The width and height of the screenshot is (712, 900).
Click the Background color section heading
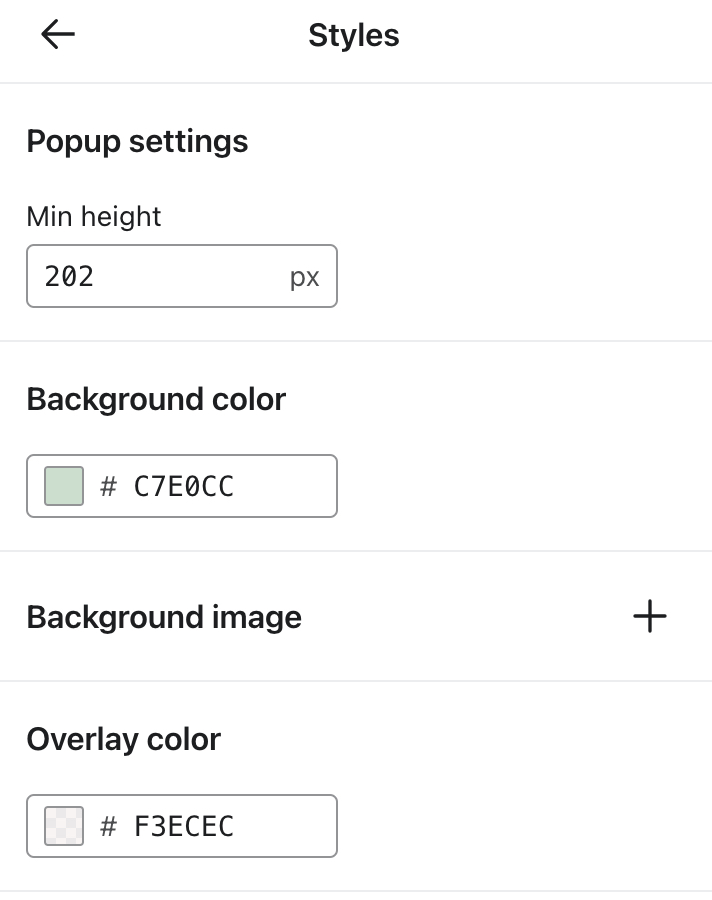[x=156, y=399]
